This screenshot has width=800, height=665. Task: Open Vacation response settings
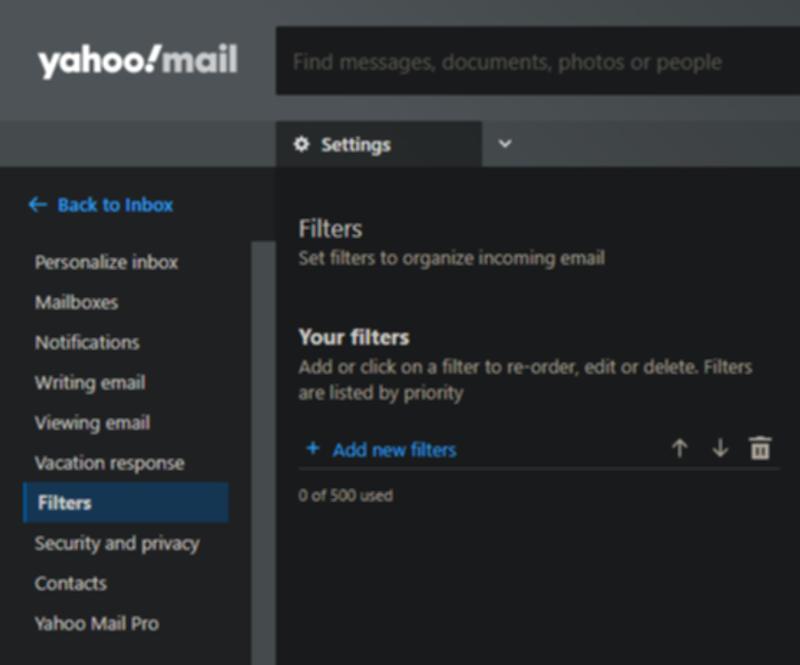pyautogui.click(x=109, y=463)
